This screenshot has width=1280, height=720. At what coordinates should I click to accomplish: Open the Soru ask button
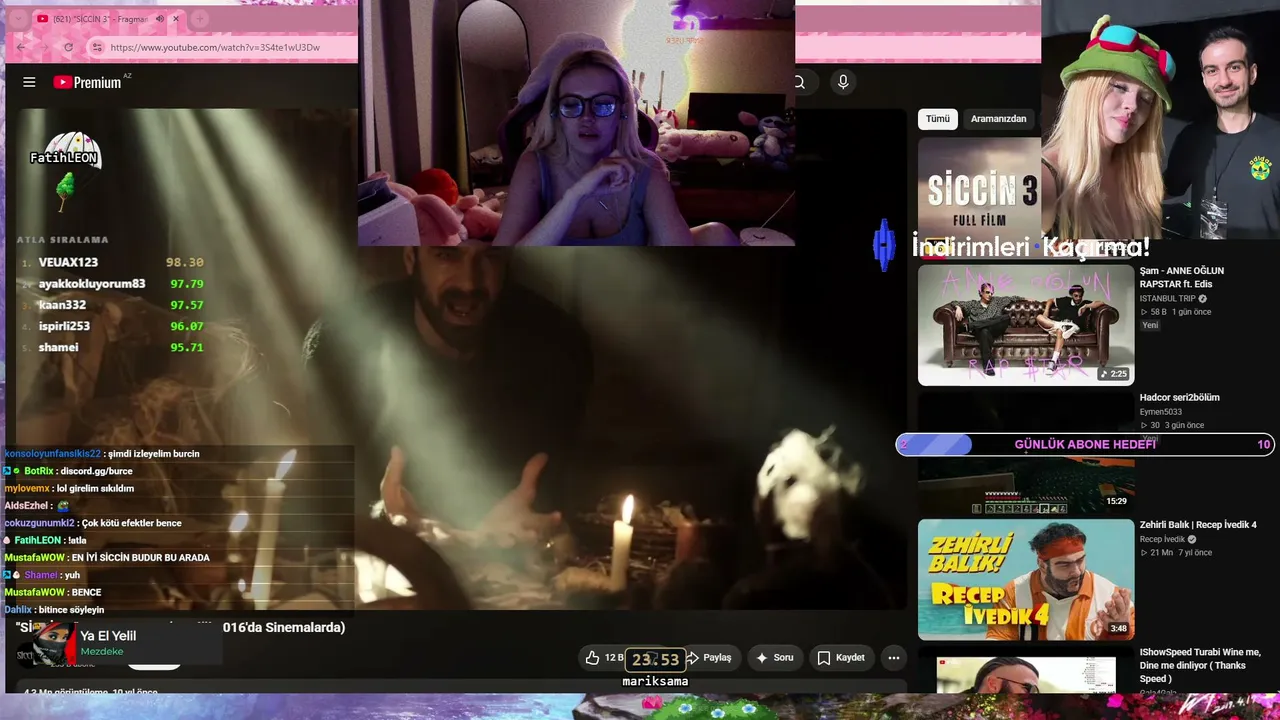coord(775,658)
